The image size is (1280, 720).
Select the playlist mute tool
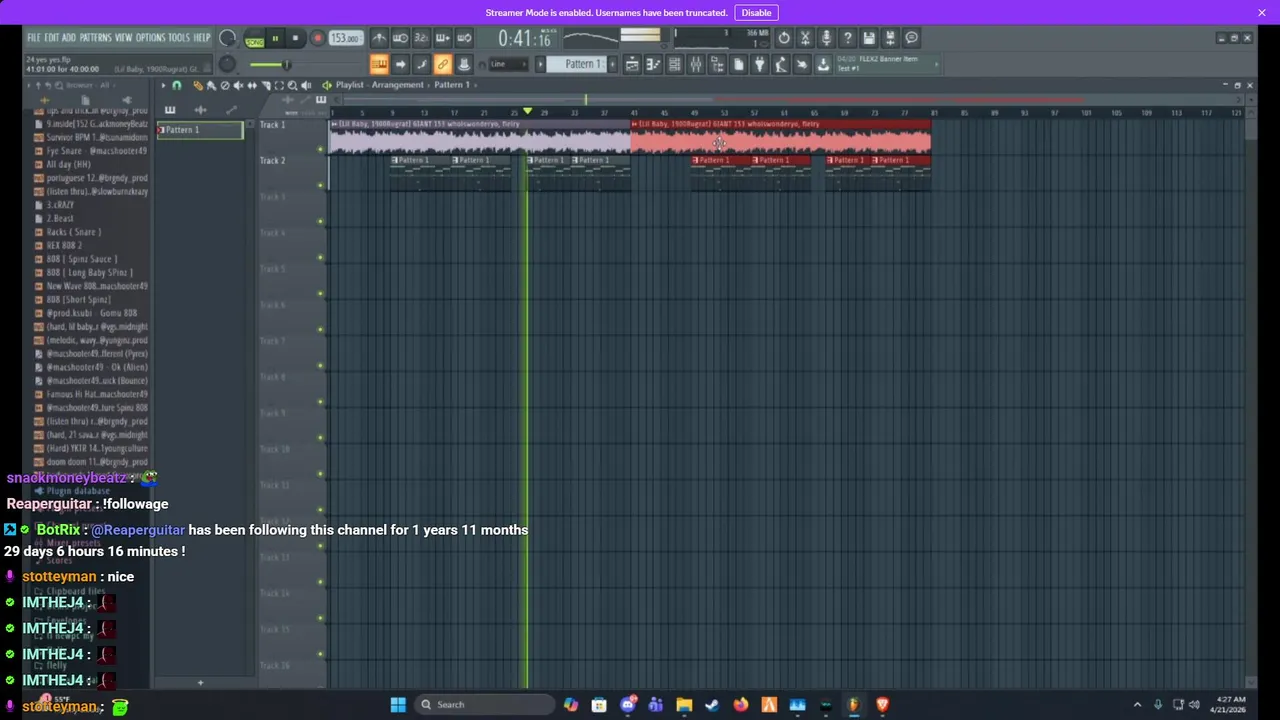coord(238,85)
